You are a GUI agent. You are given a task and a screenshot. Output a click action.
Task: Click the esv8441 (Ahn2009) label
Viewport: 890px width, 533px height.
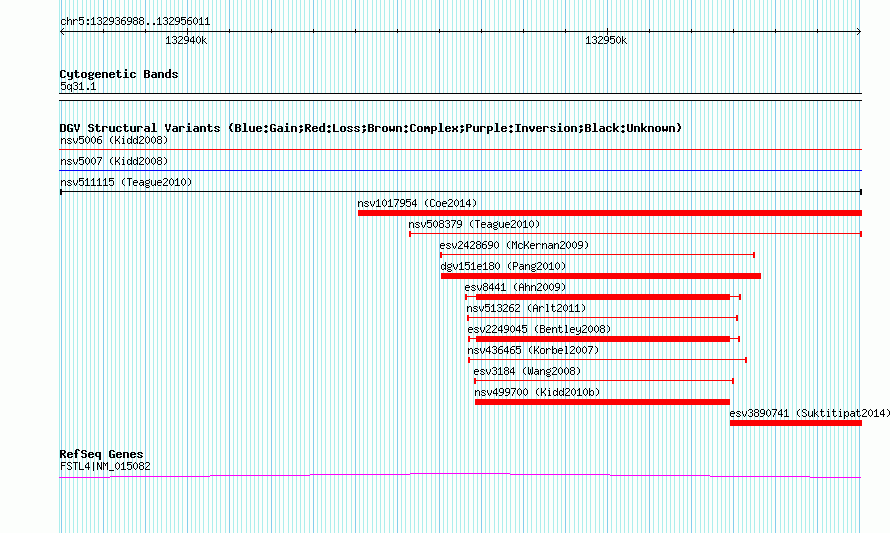[515, 287]
